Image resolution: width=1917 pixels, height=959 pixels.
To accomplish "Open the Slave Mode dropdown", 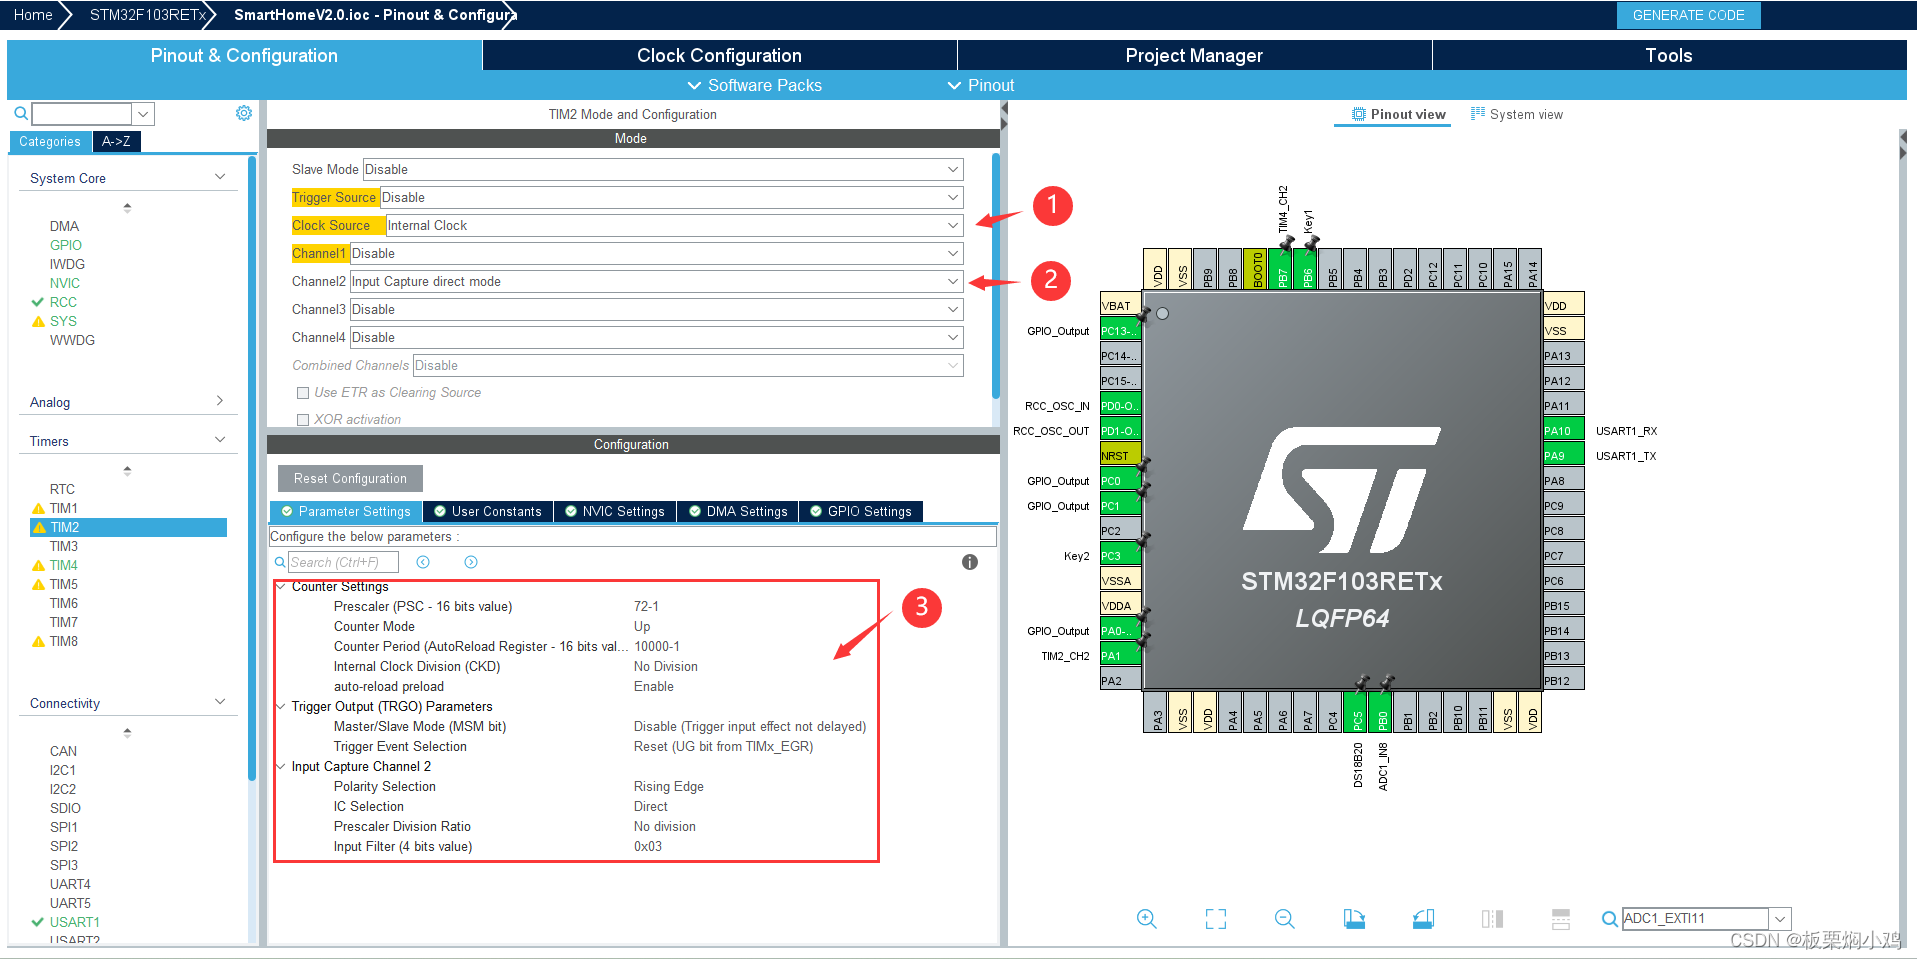I will [663, 170].
